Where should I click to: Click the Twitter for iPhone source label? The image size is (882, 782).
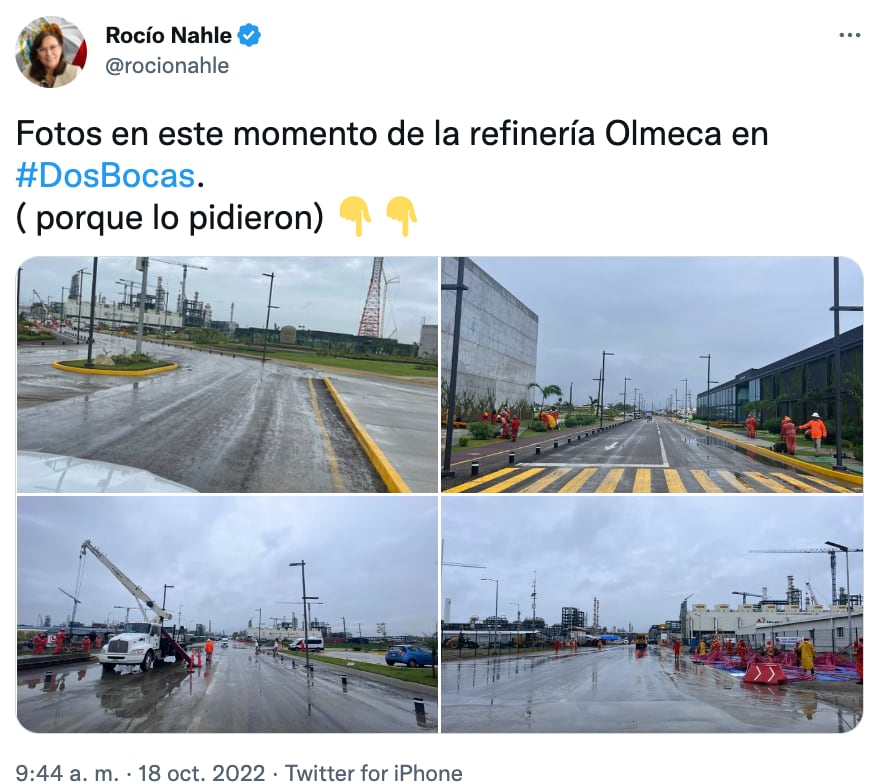374,772
